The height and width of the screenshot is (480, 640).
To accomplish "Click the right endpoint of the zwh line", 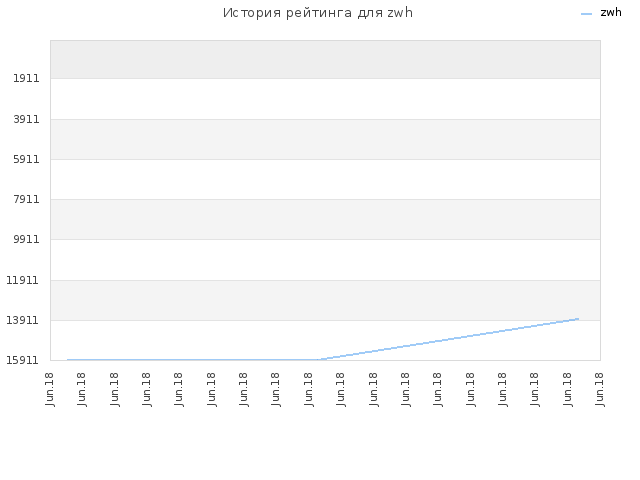I will click(578, 319).
